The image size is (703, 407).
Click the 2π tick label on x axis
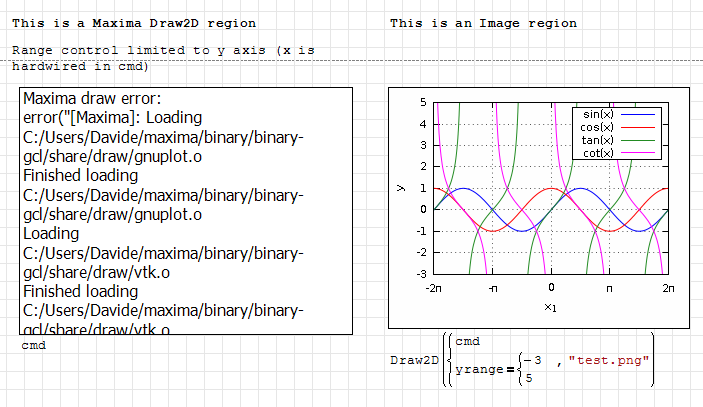[667, 287]
